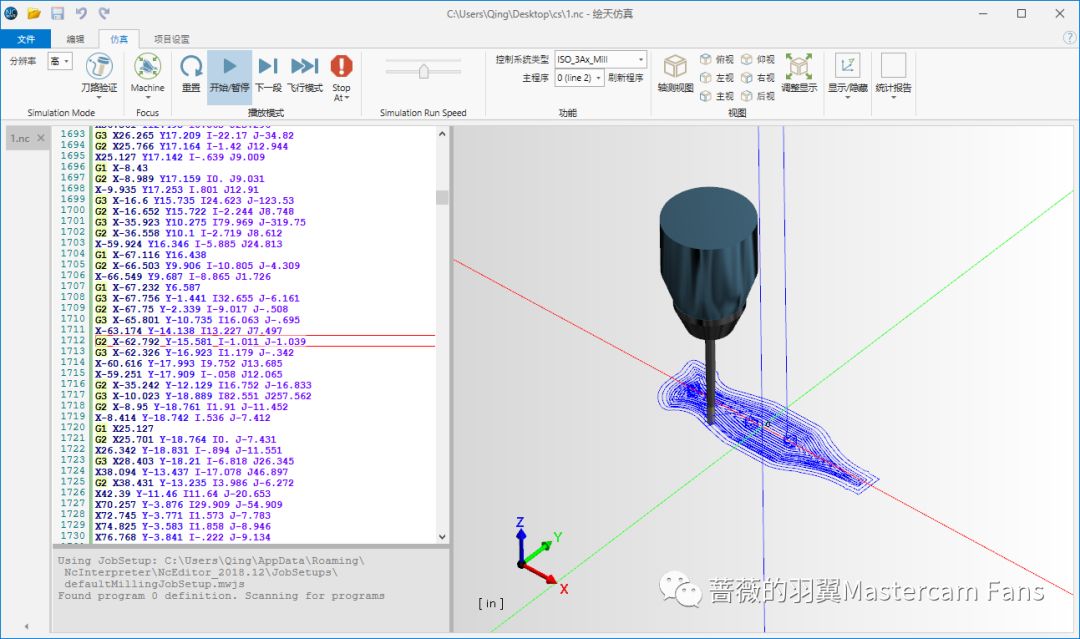Image resolution: width=1080 pixels, height=639 pixels.
Task: Click the [ in ] units label
Action: [x=490, y=603]
